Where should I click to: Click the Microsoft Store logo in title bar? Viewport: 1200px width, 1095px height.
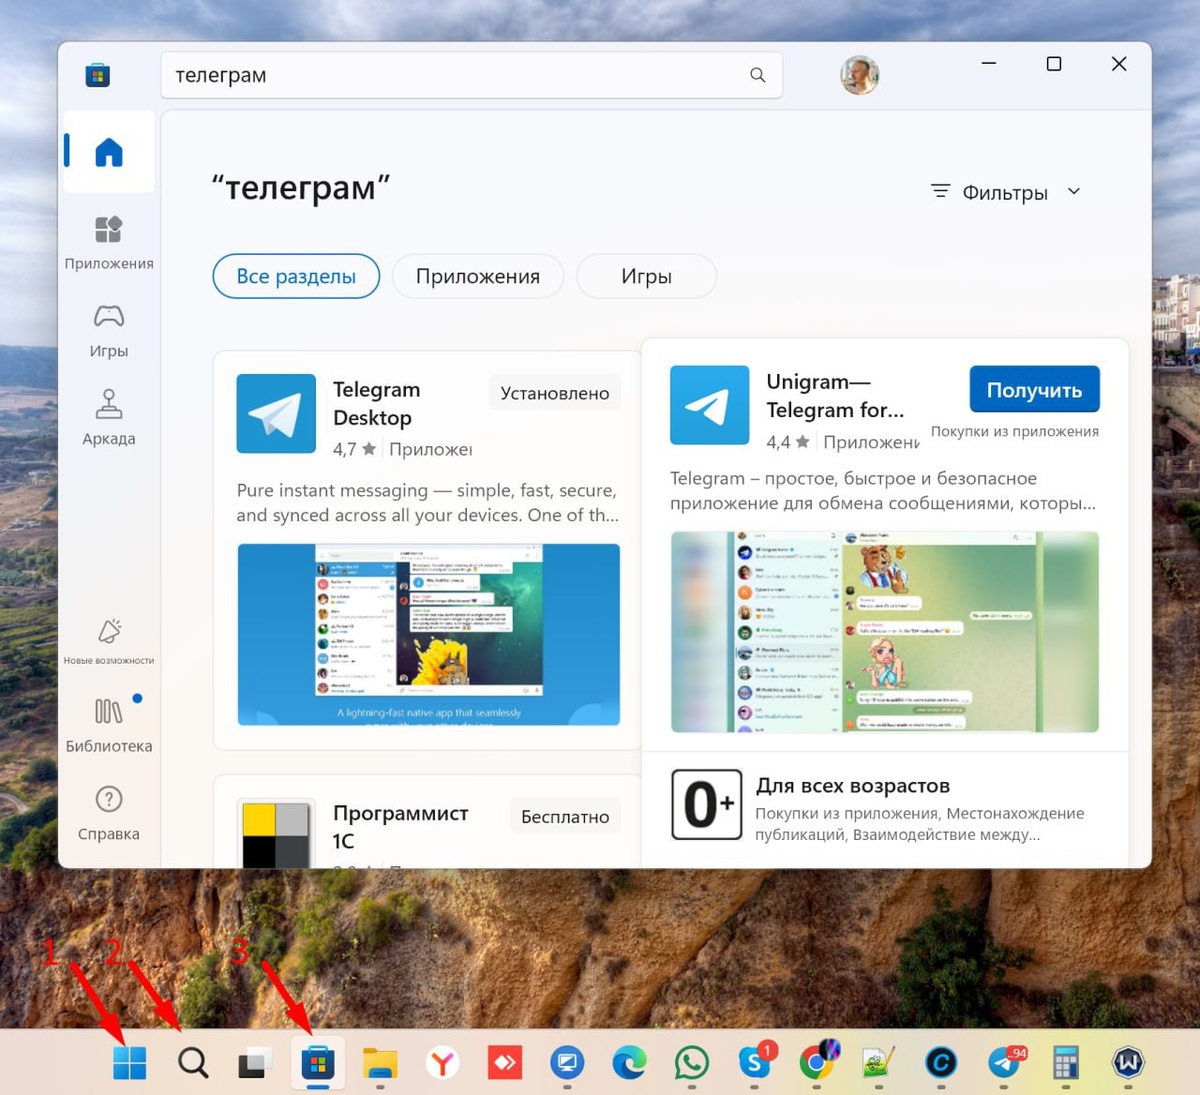point(97,75)
